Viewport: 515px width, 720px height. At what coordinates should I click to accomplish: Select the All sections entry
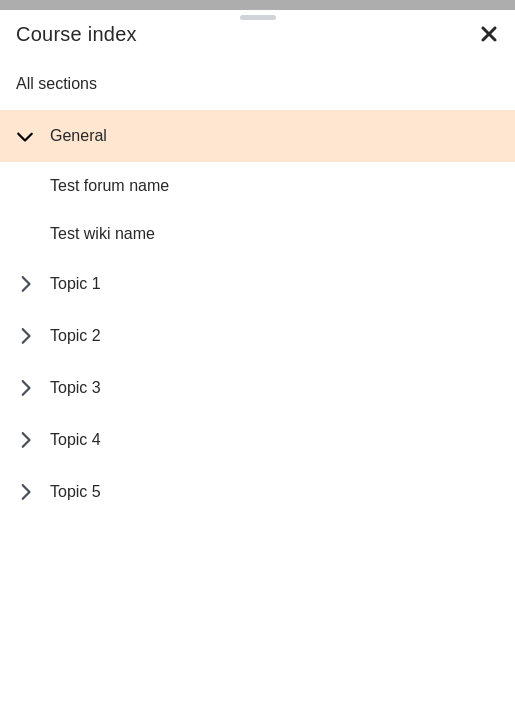pyautogui.click(x=56, y=84)
